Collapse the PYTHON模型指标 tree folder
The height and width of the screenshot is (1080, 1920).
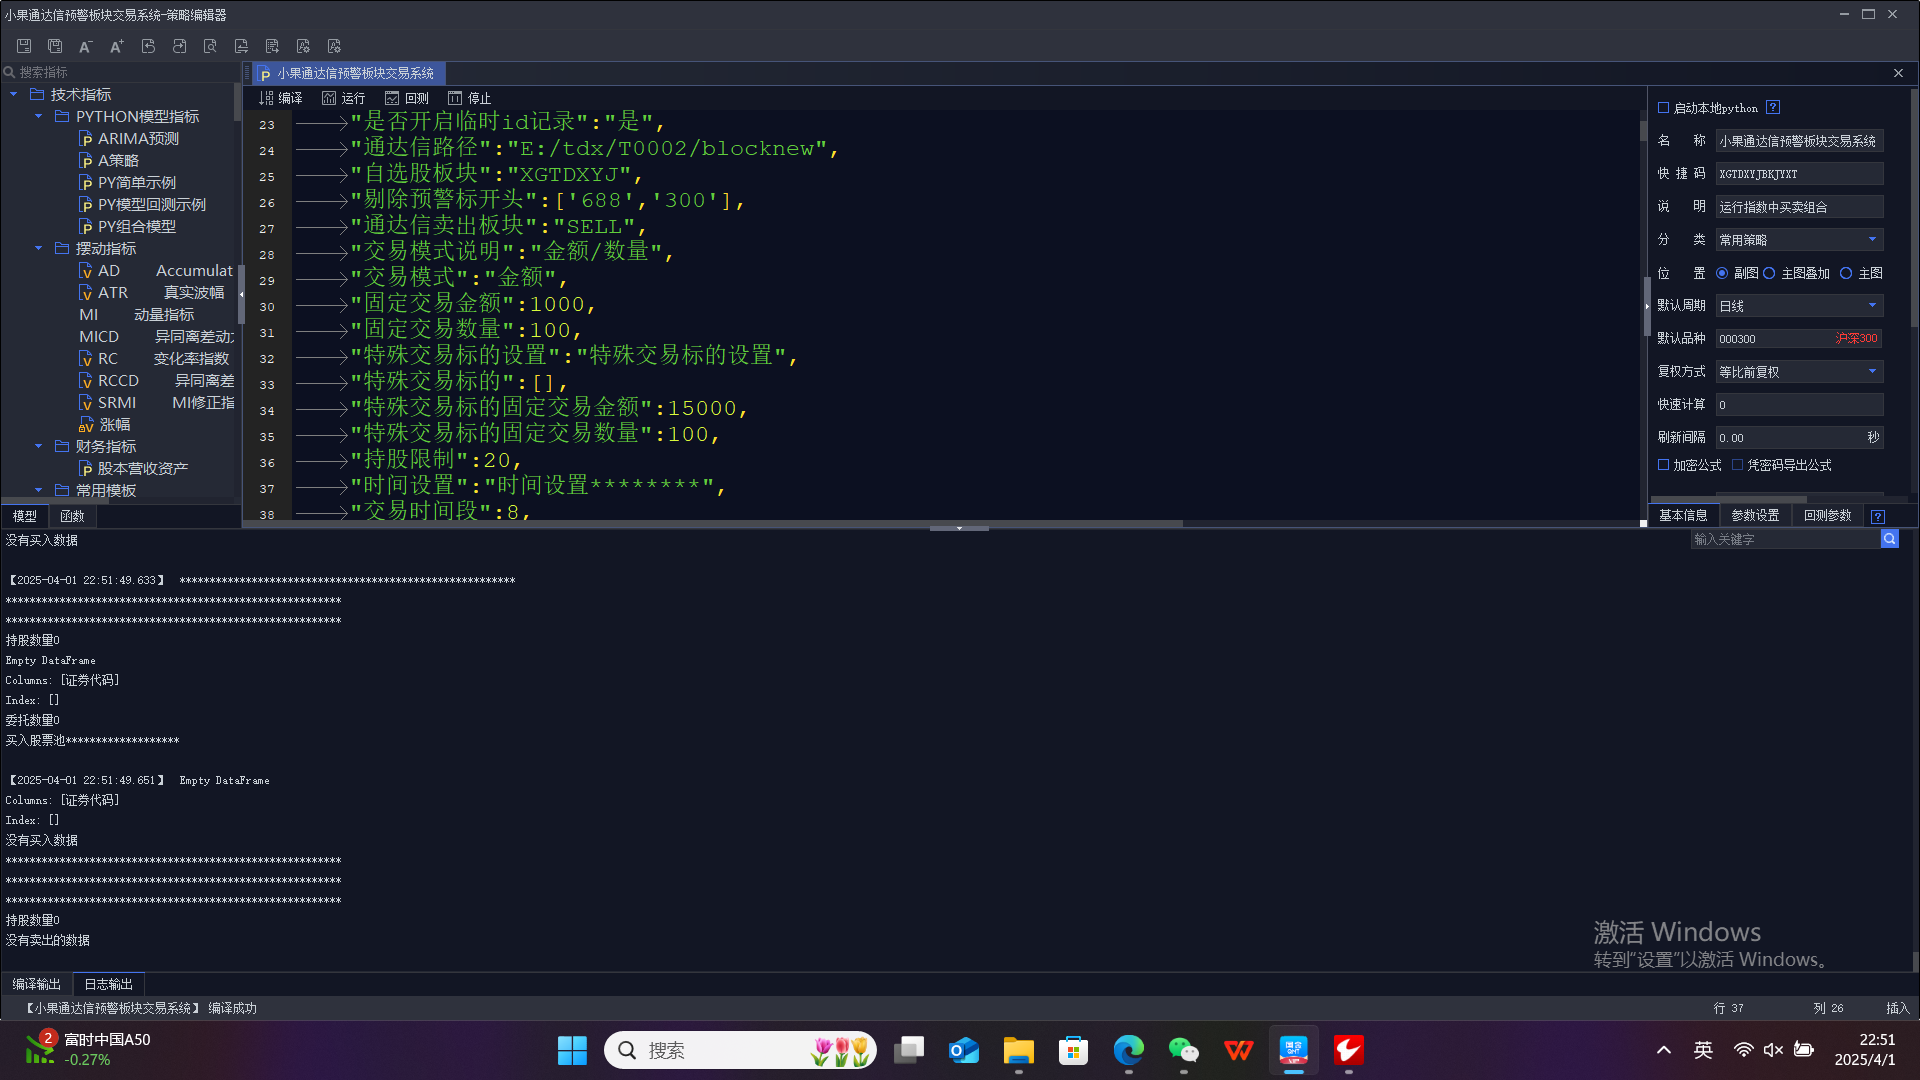click(39, 117)
